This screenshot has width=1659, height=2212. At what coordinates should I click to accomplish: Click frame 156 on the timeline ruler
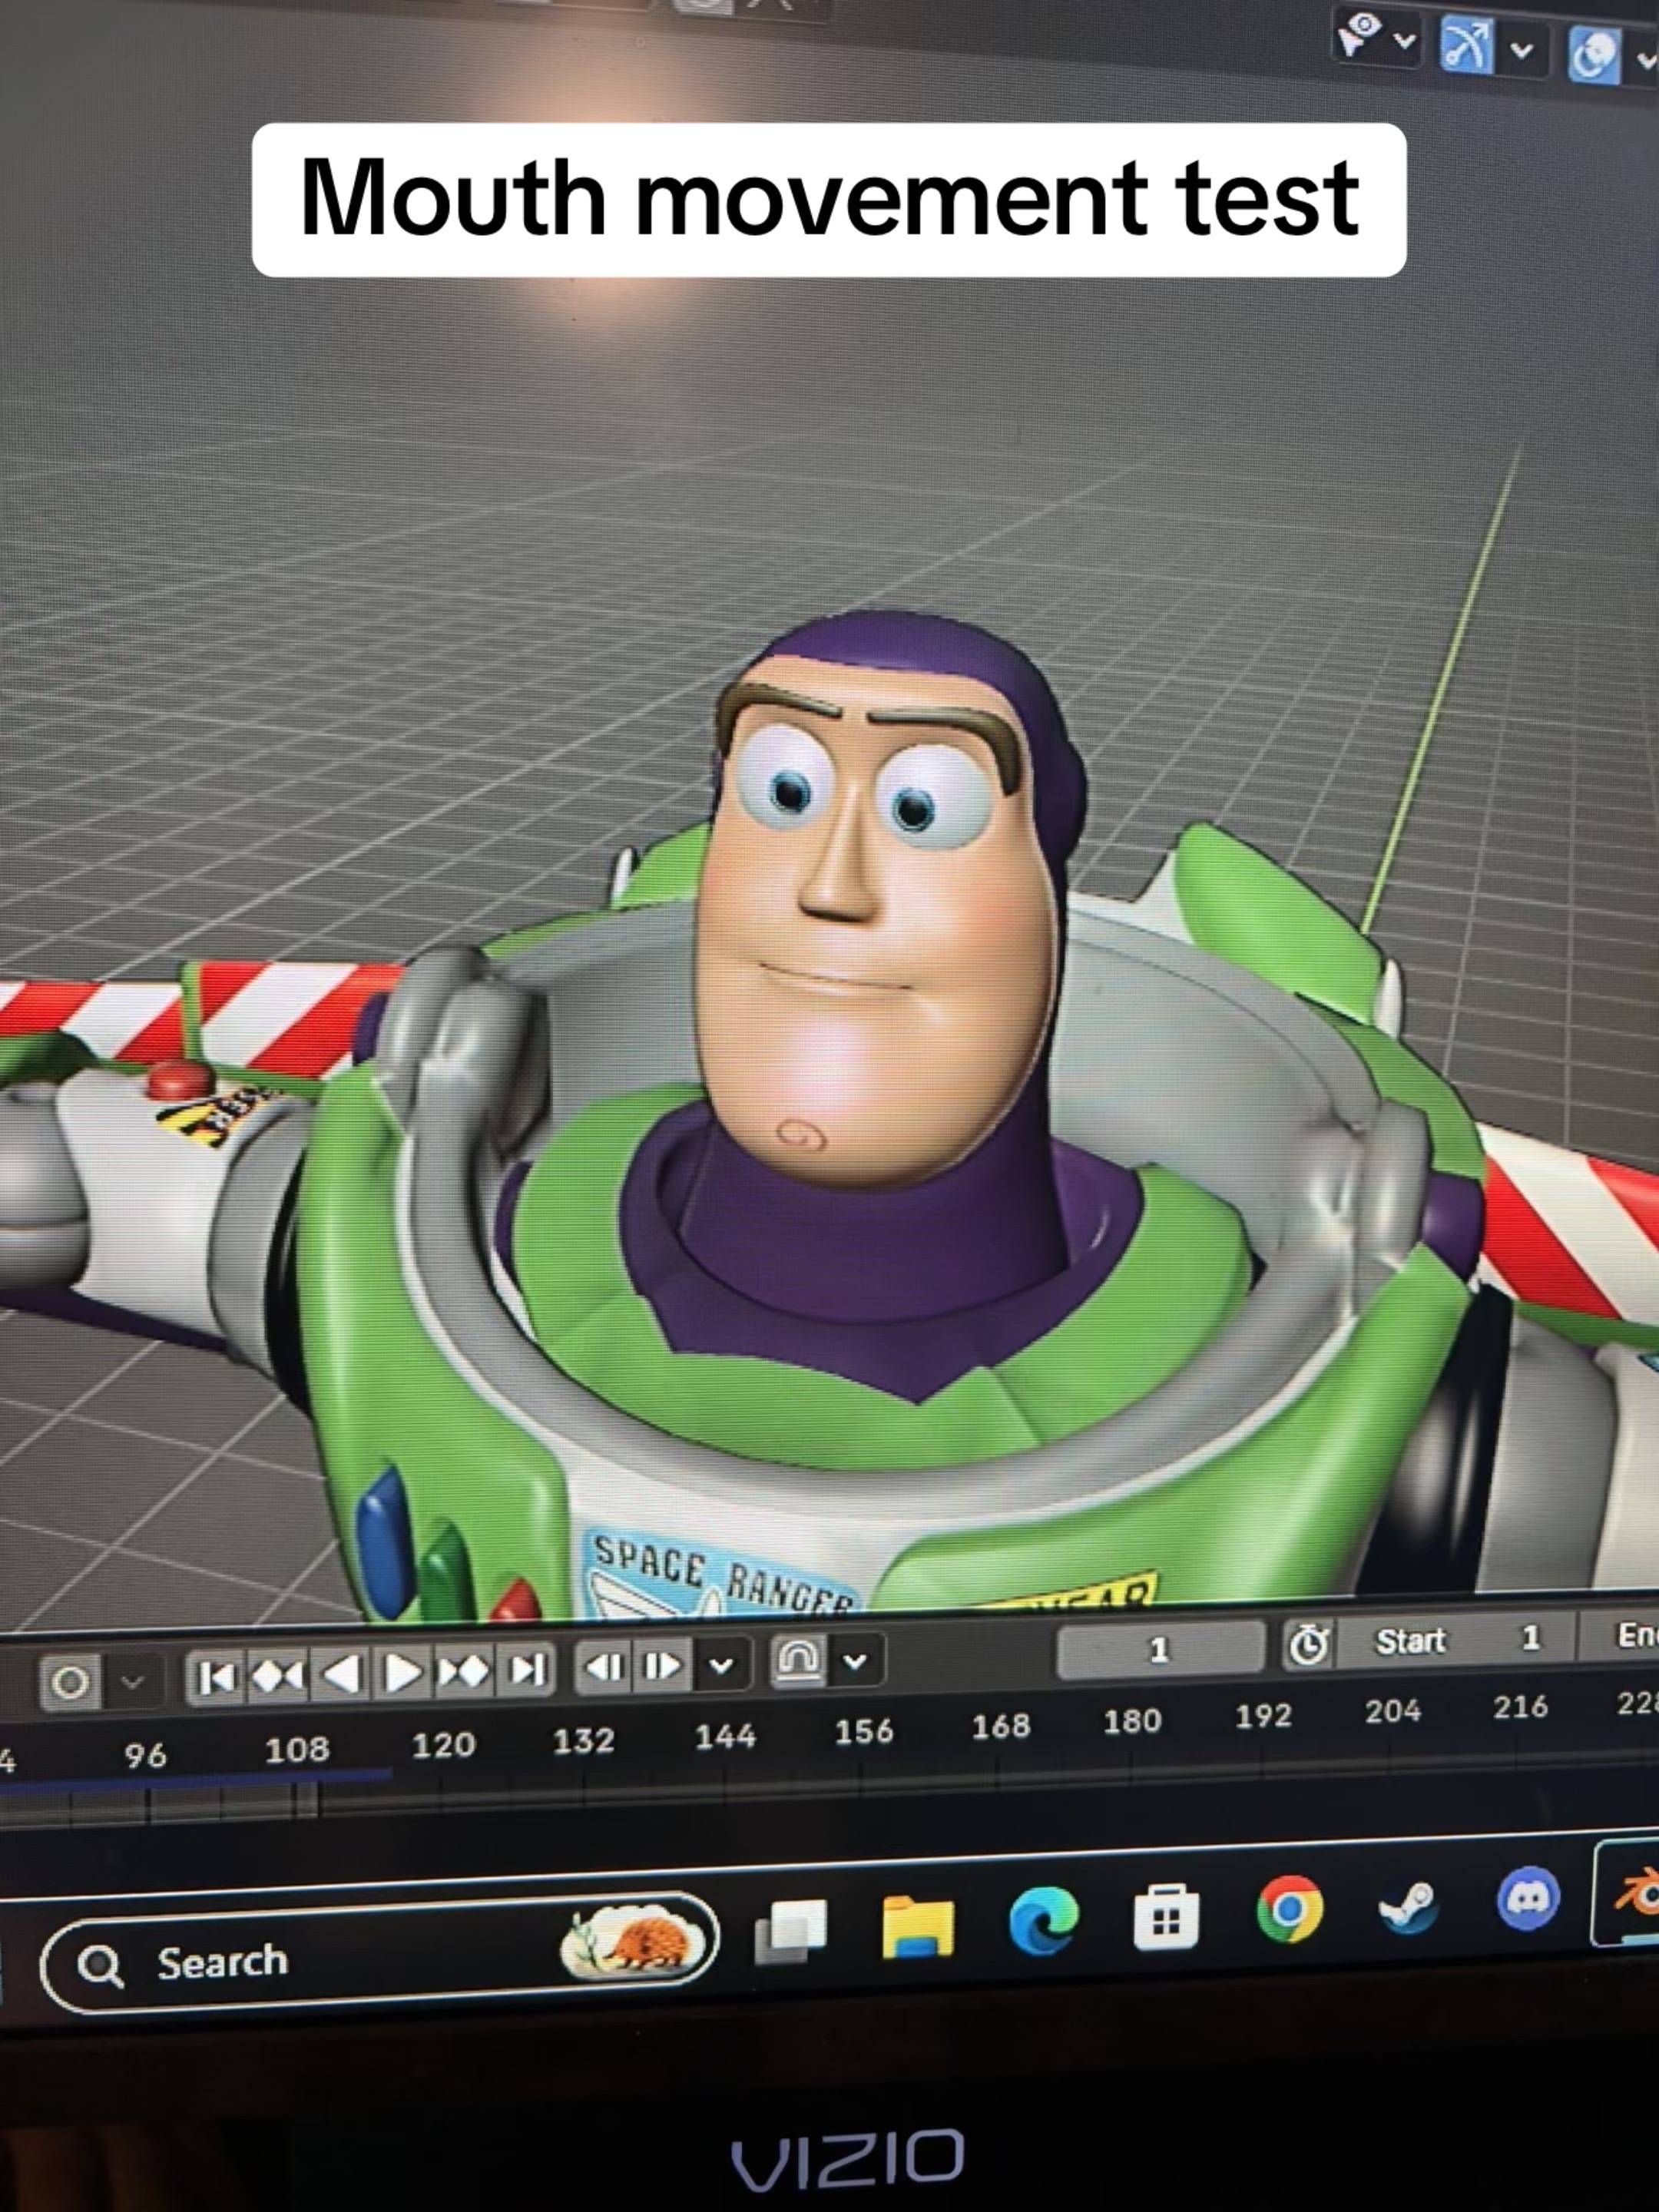click(864, 1731)
